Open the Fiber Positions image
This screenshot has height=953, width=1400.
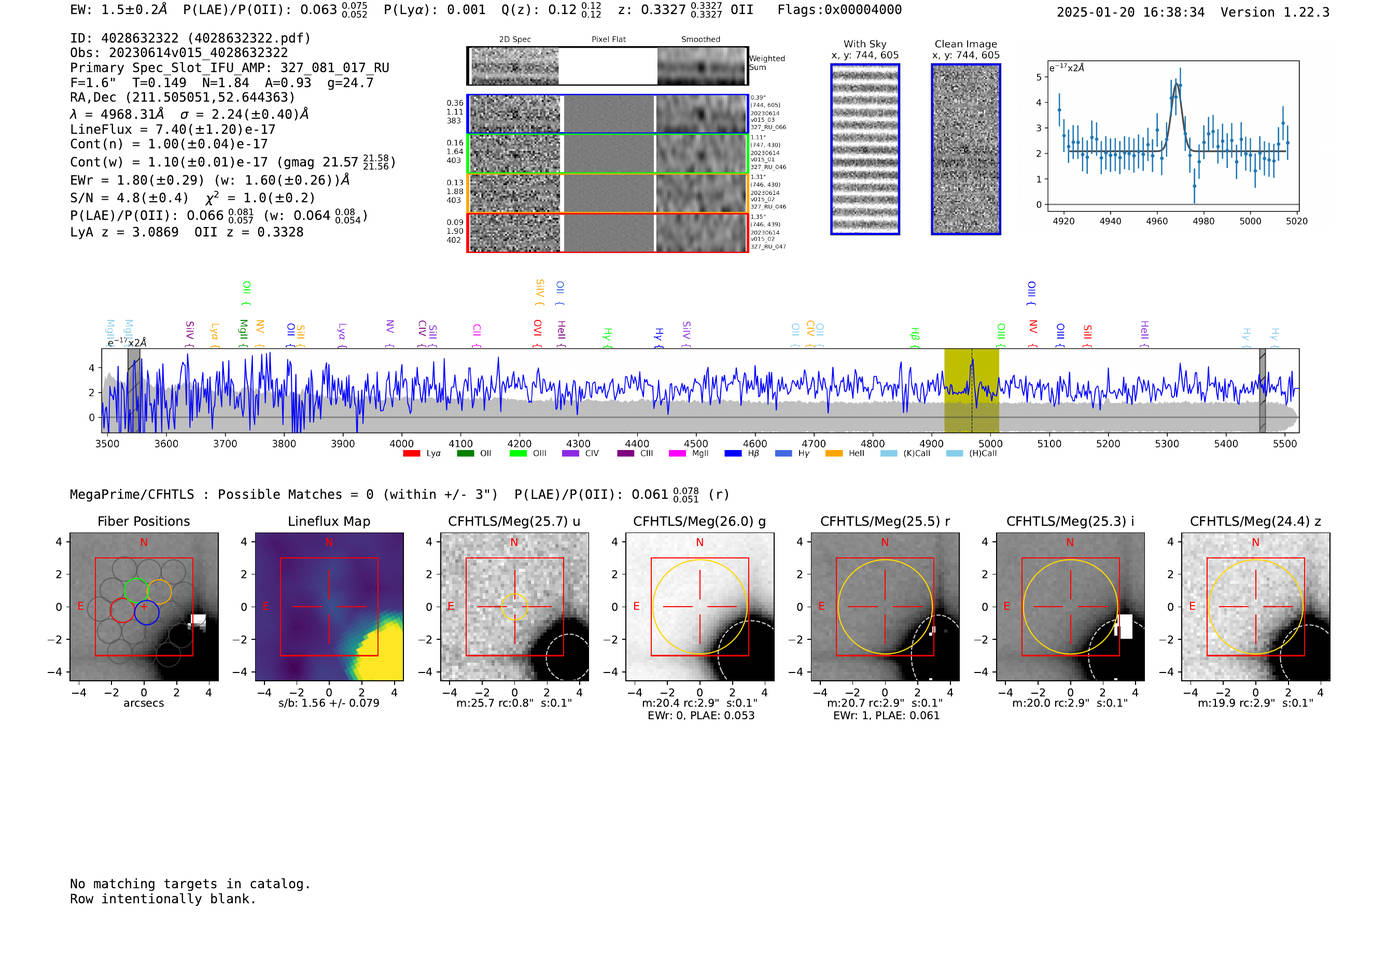coord(143,607)
